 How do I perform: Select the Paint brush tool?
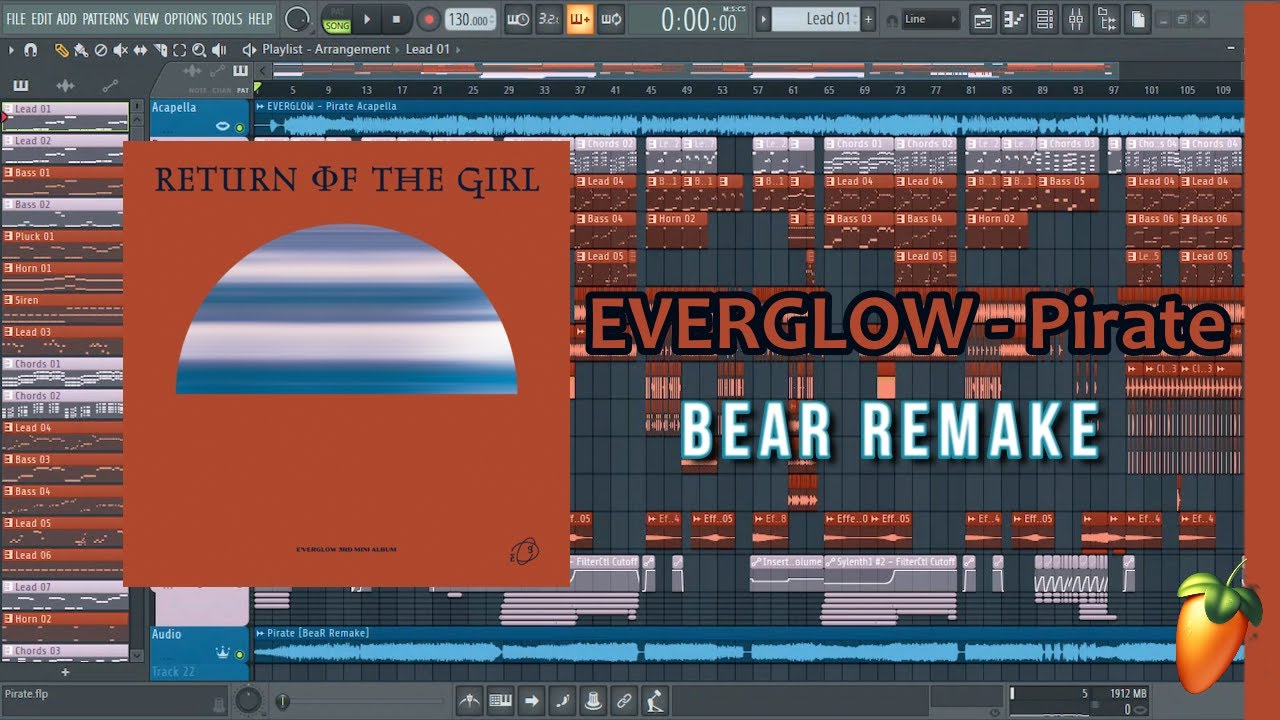coord(79,49)
